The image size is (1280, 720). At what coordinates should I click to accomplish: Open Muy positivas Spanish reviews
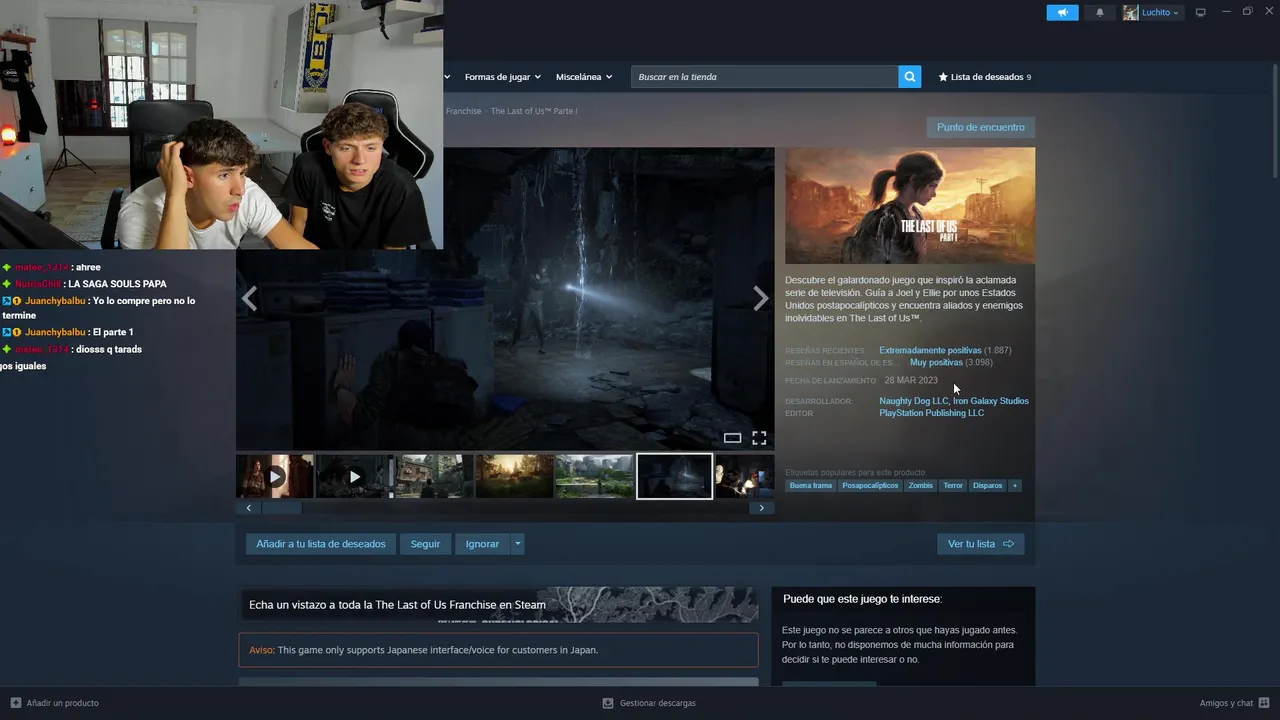[936, 362]
